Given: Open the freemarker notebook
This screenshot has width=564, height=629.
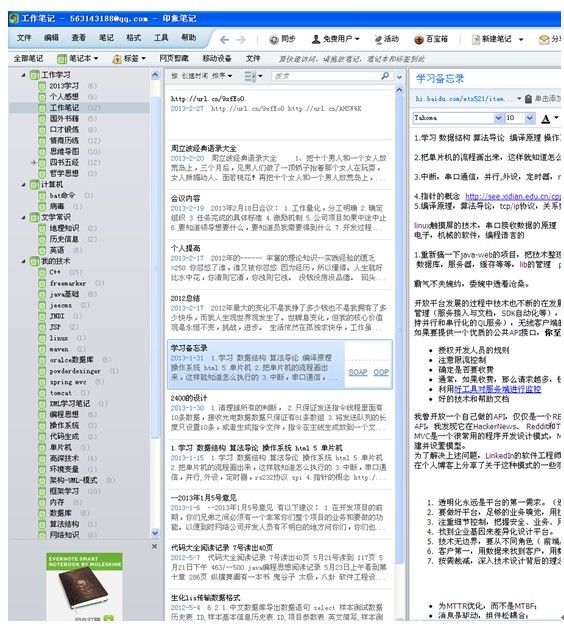Looking at the screenshot, I should coord(67,283).
